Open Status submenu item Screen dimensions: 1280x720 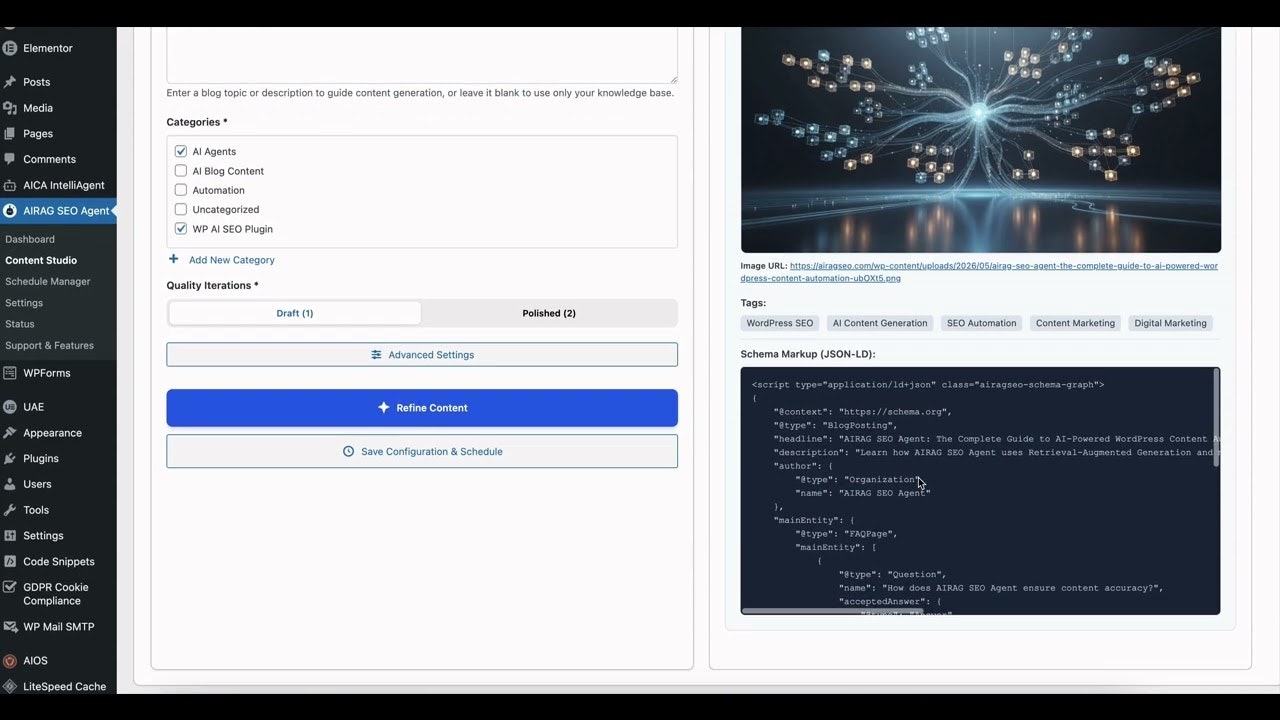pos(20,324)
